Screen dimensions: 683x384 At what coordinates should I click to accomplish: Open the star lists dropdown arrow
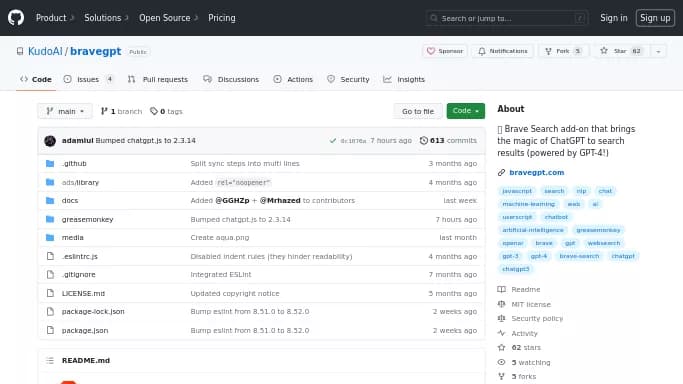pyautogui.click(x=658, y=51)
